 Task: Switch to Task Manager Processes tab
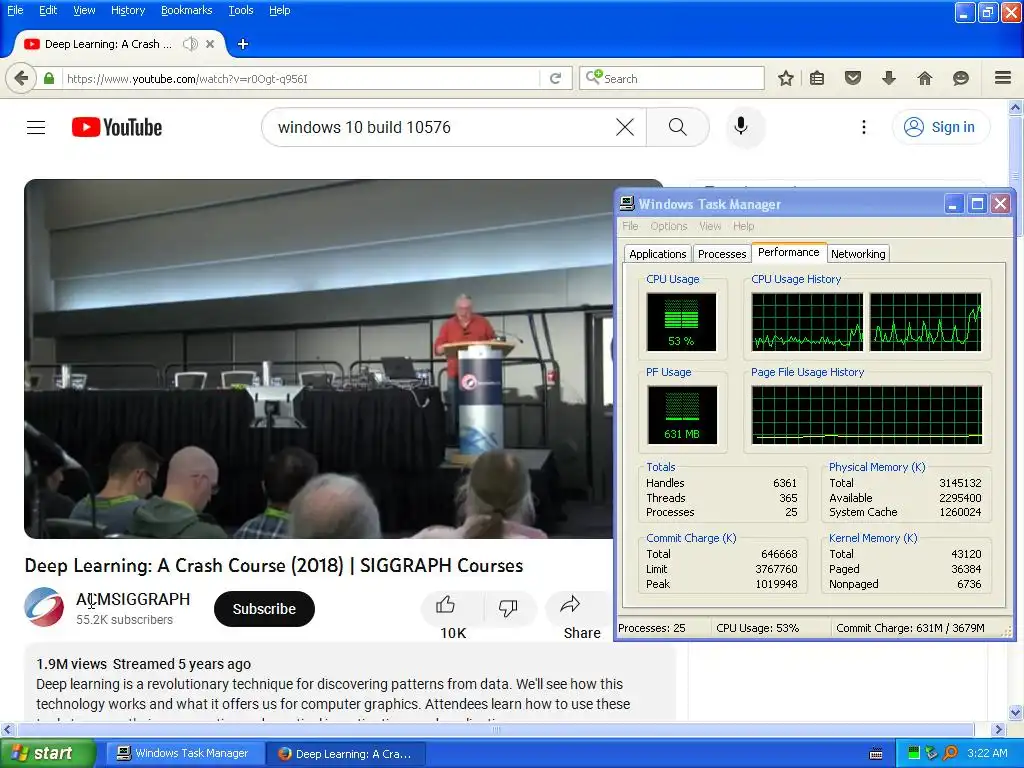(722, 254)
